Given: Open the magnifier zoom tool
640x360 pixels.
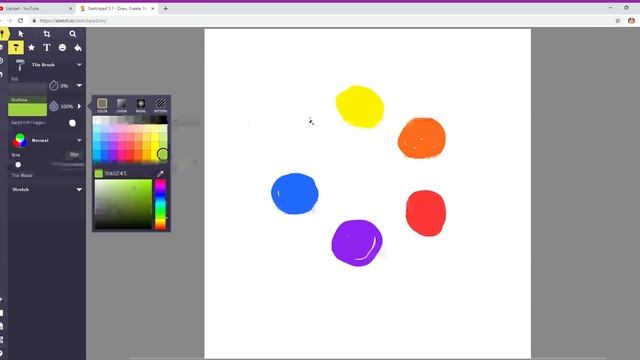Looking at the screenshot, I should [73, 34].
